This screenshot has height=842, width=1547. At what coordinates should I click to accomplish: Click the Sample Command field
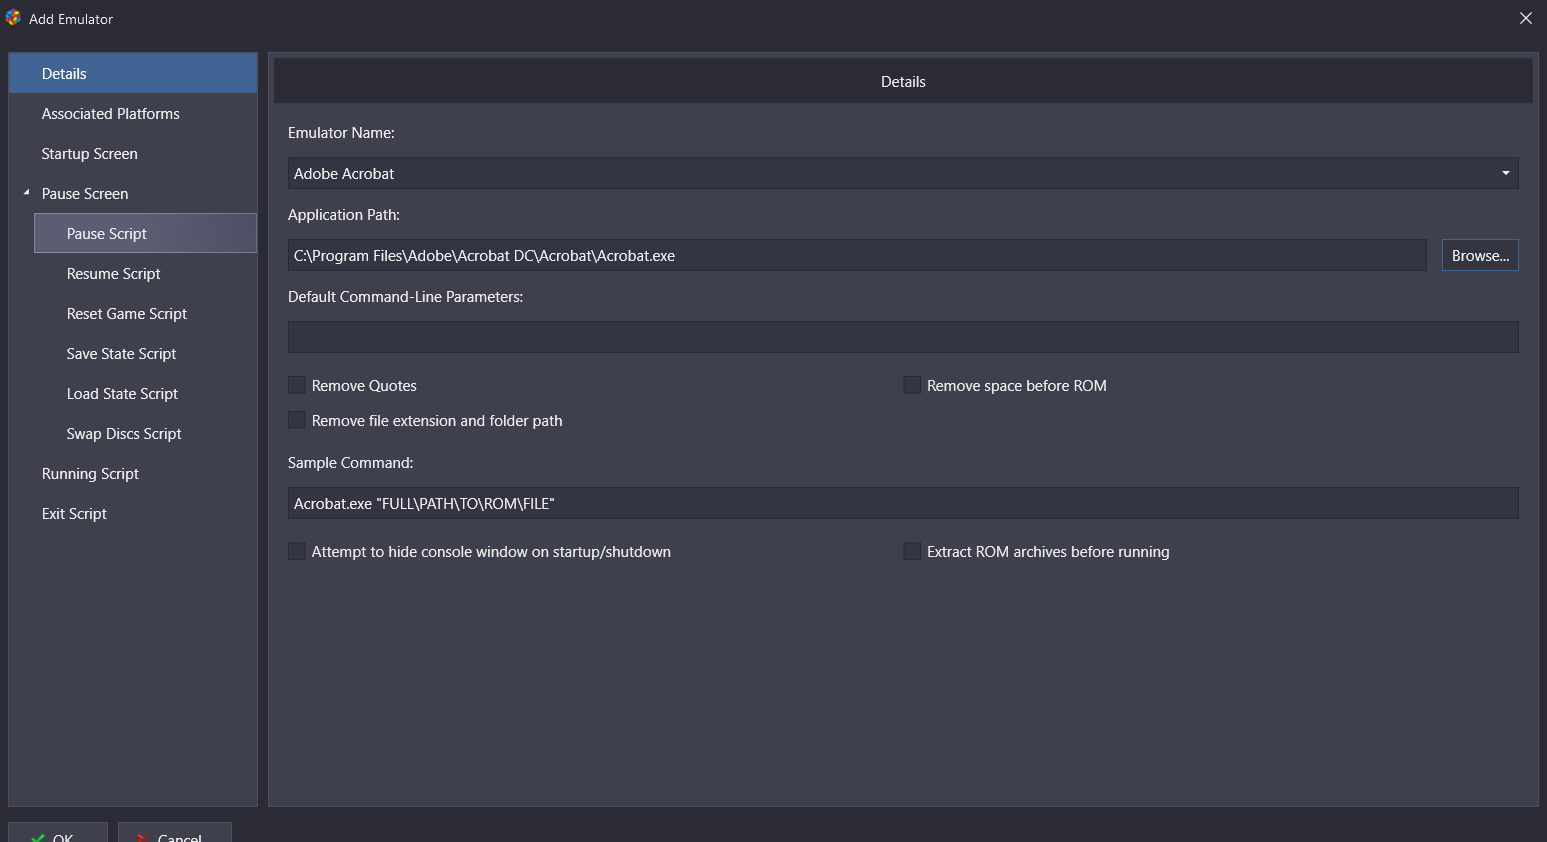coord(903,503)
